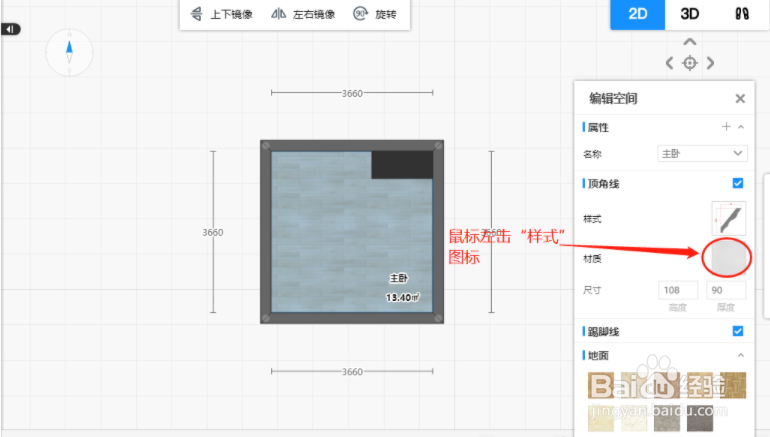The width and height of the screenshot is (770, 437).
Task: Pan view left with the left chevron
Action: point(669,63)
